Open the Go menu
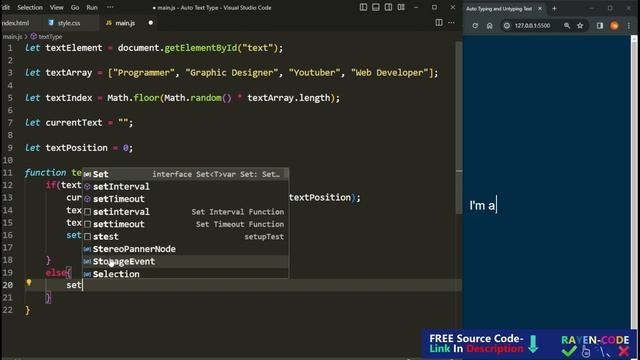The height and width of the screenshot is (360, 640). coord(75,7)
